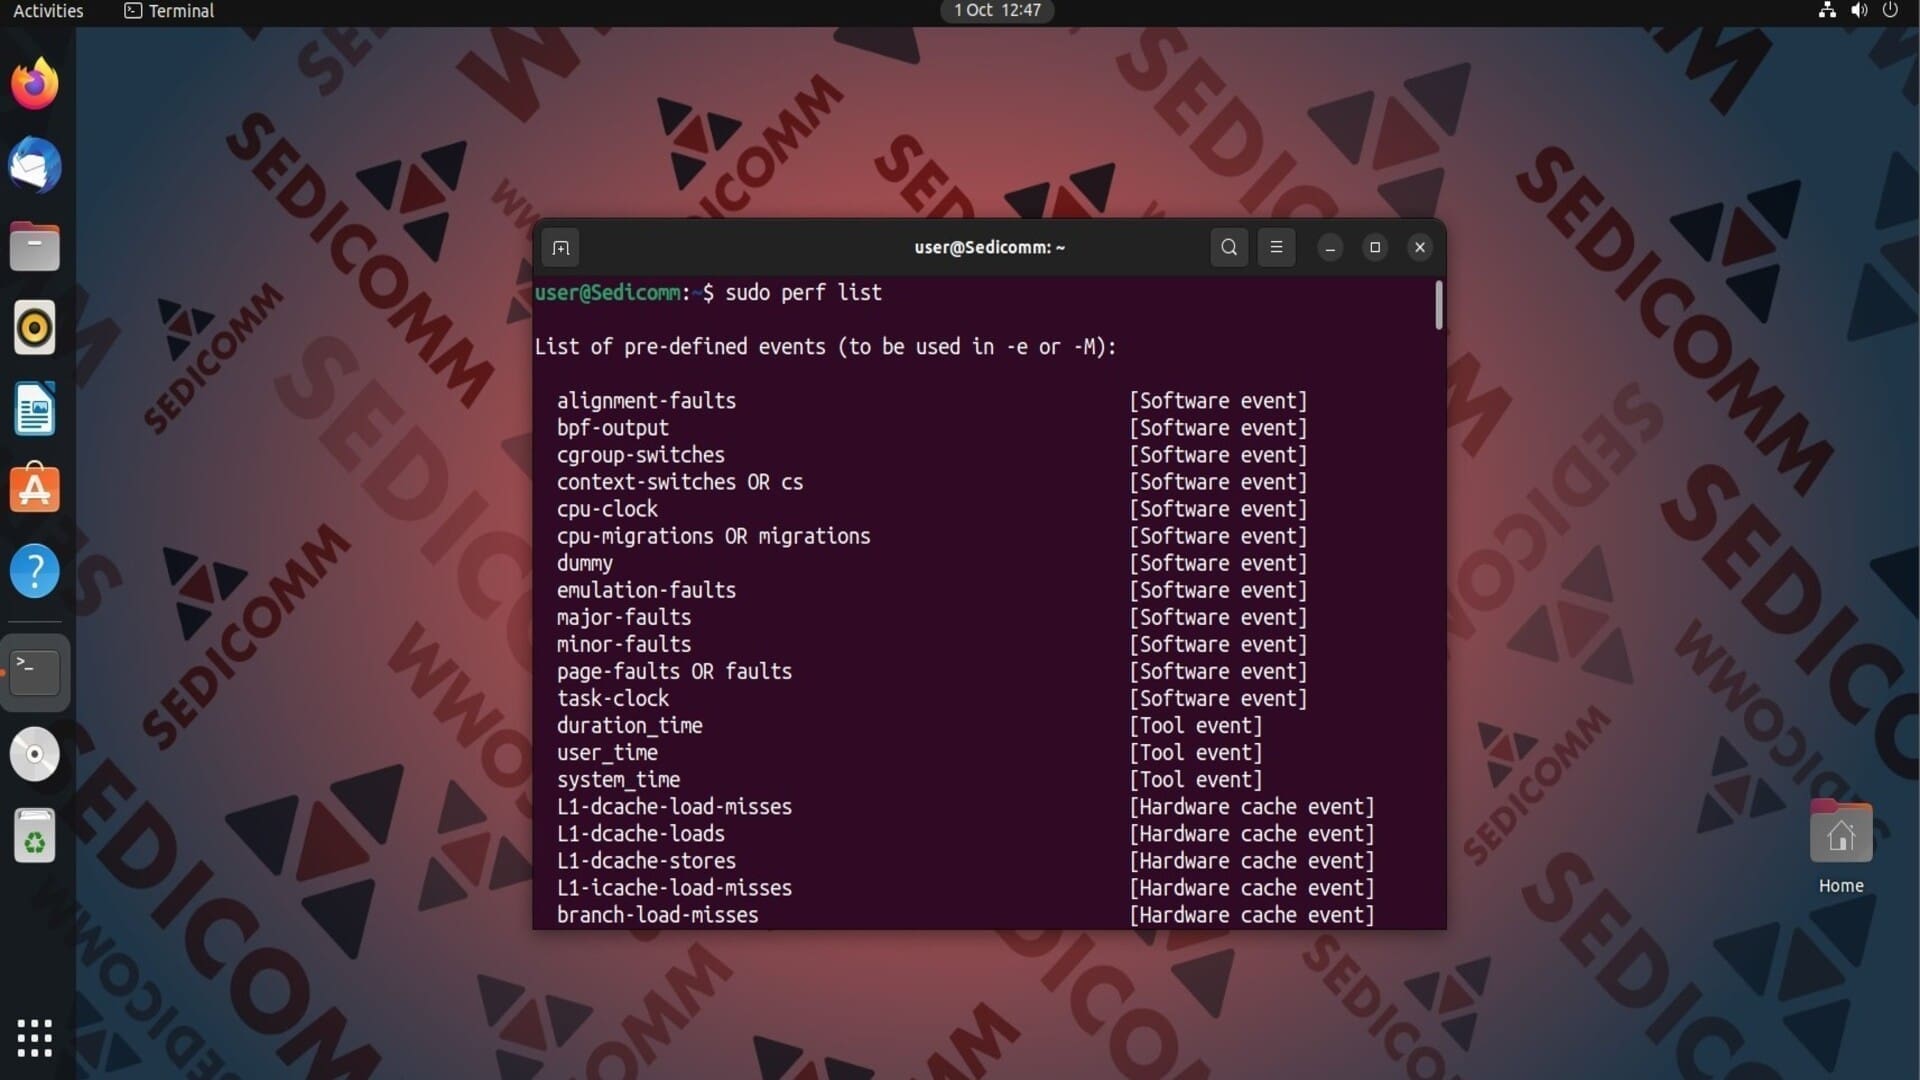Open the Home folder on the desktop
This screenshot has width=1920, height=1080.
[1841, 848]
